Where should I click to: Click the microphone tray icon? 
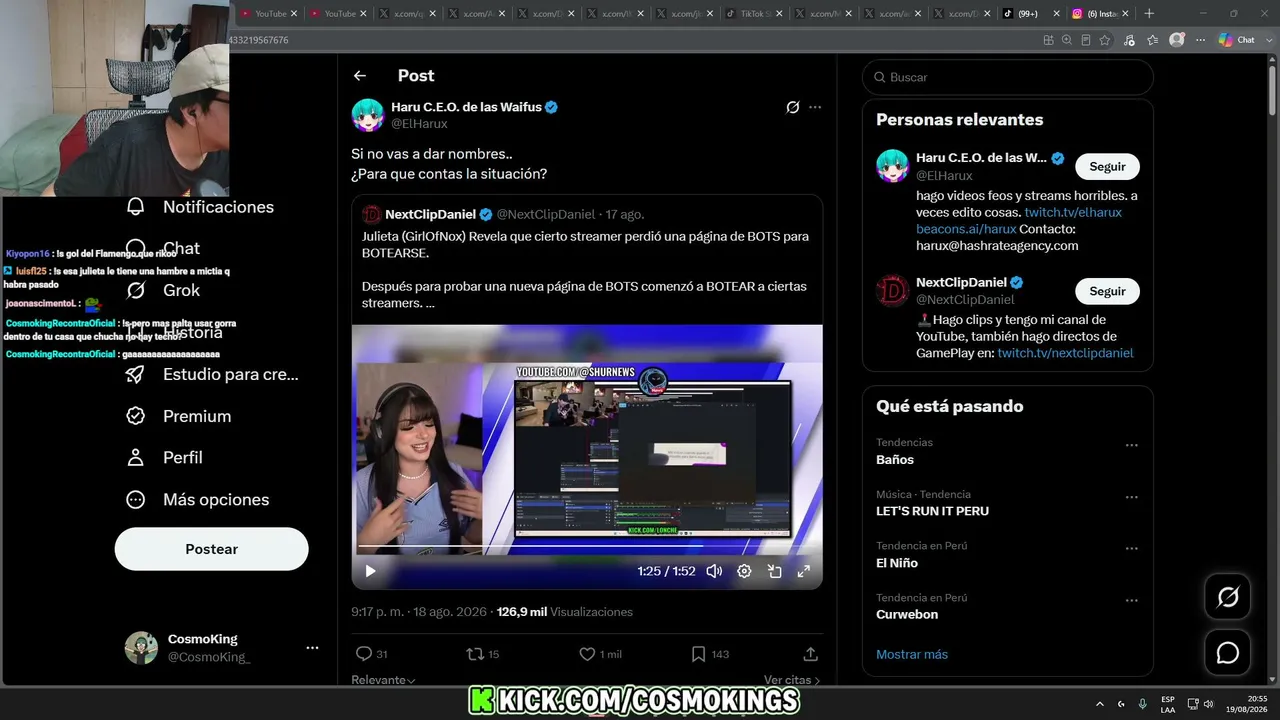tap(1142, 704)
